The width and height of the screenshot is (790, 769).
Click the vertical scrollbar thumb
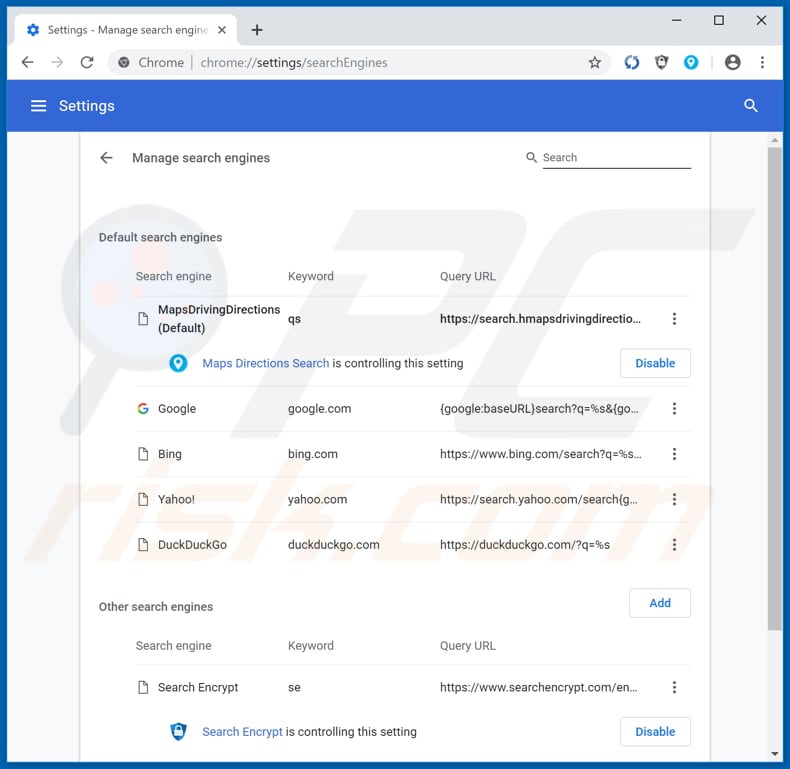click(x=774, y=388)
